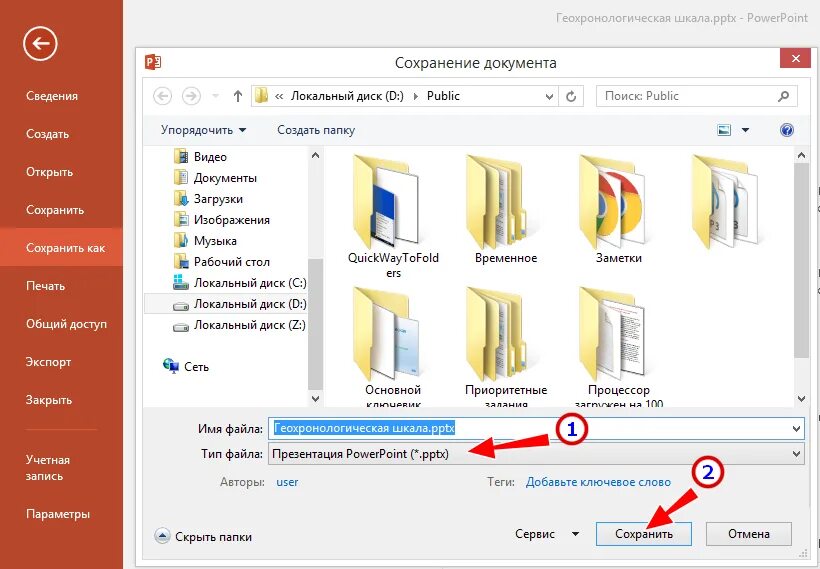Refresh the Public folder view

(571, 96)
